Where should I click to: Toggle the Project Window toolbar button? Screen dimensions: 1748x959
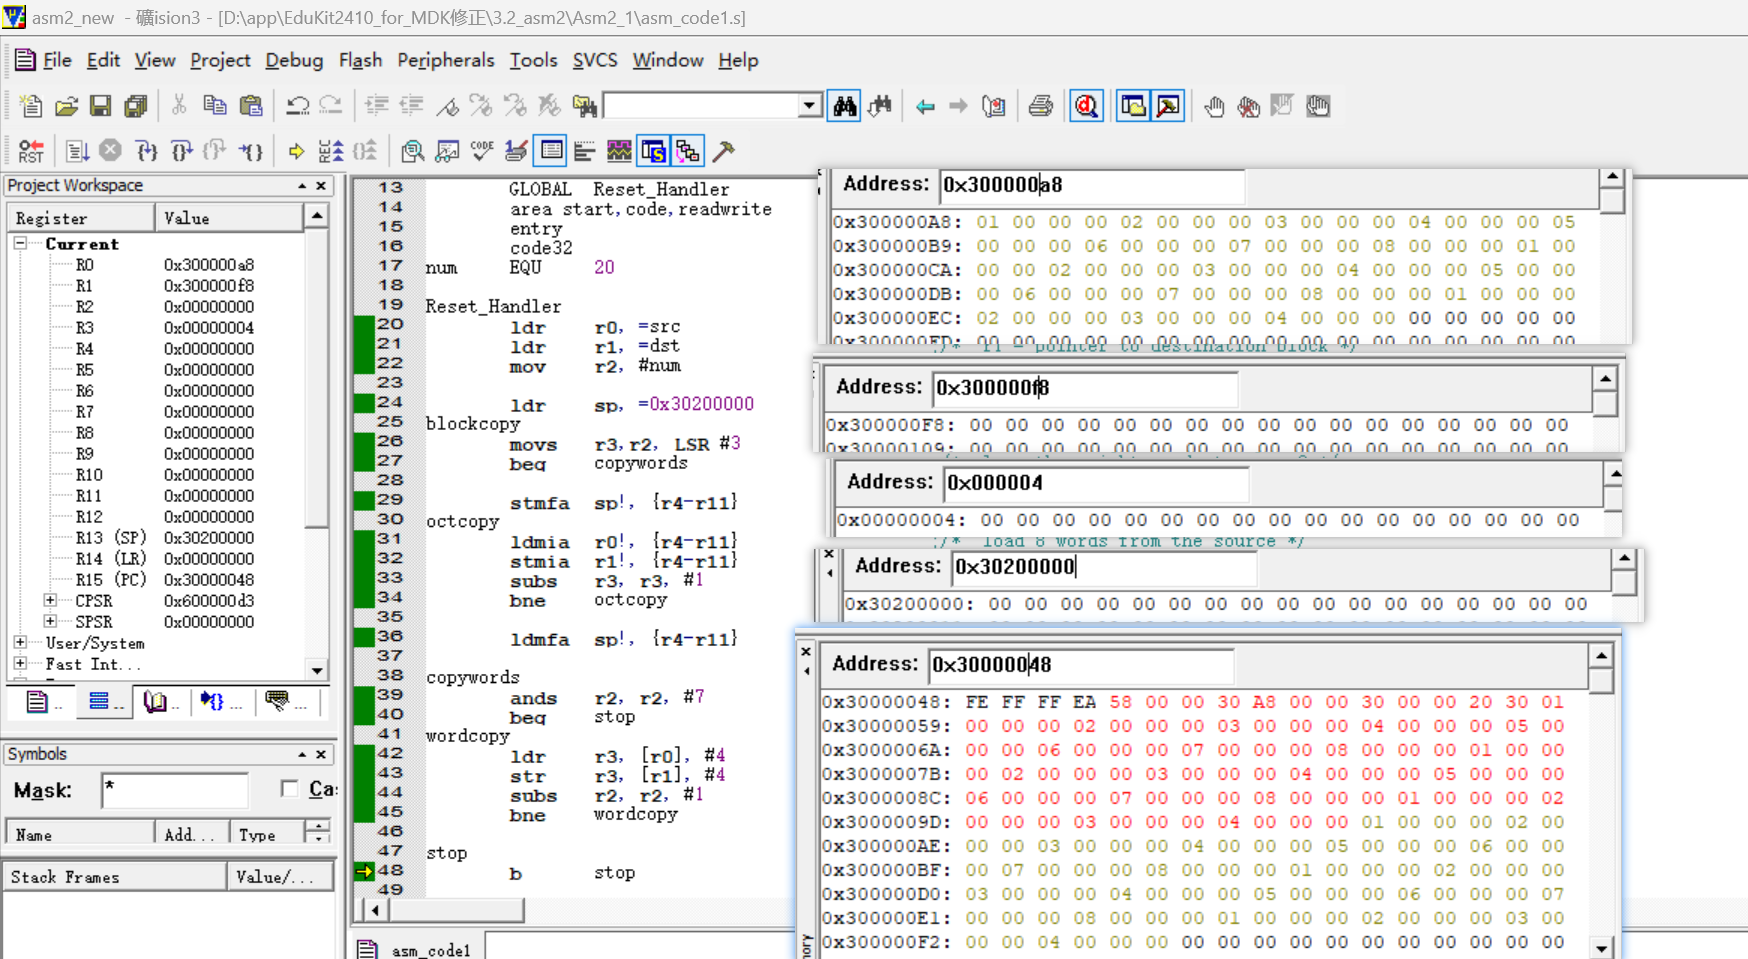1133,106
